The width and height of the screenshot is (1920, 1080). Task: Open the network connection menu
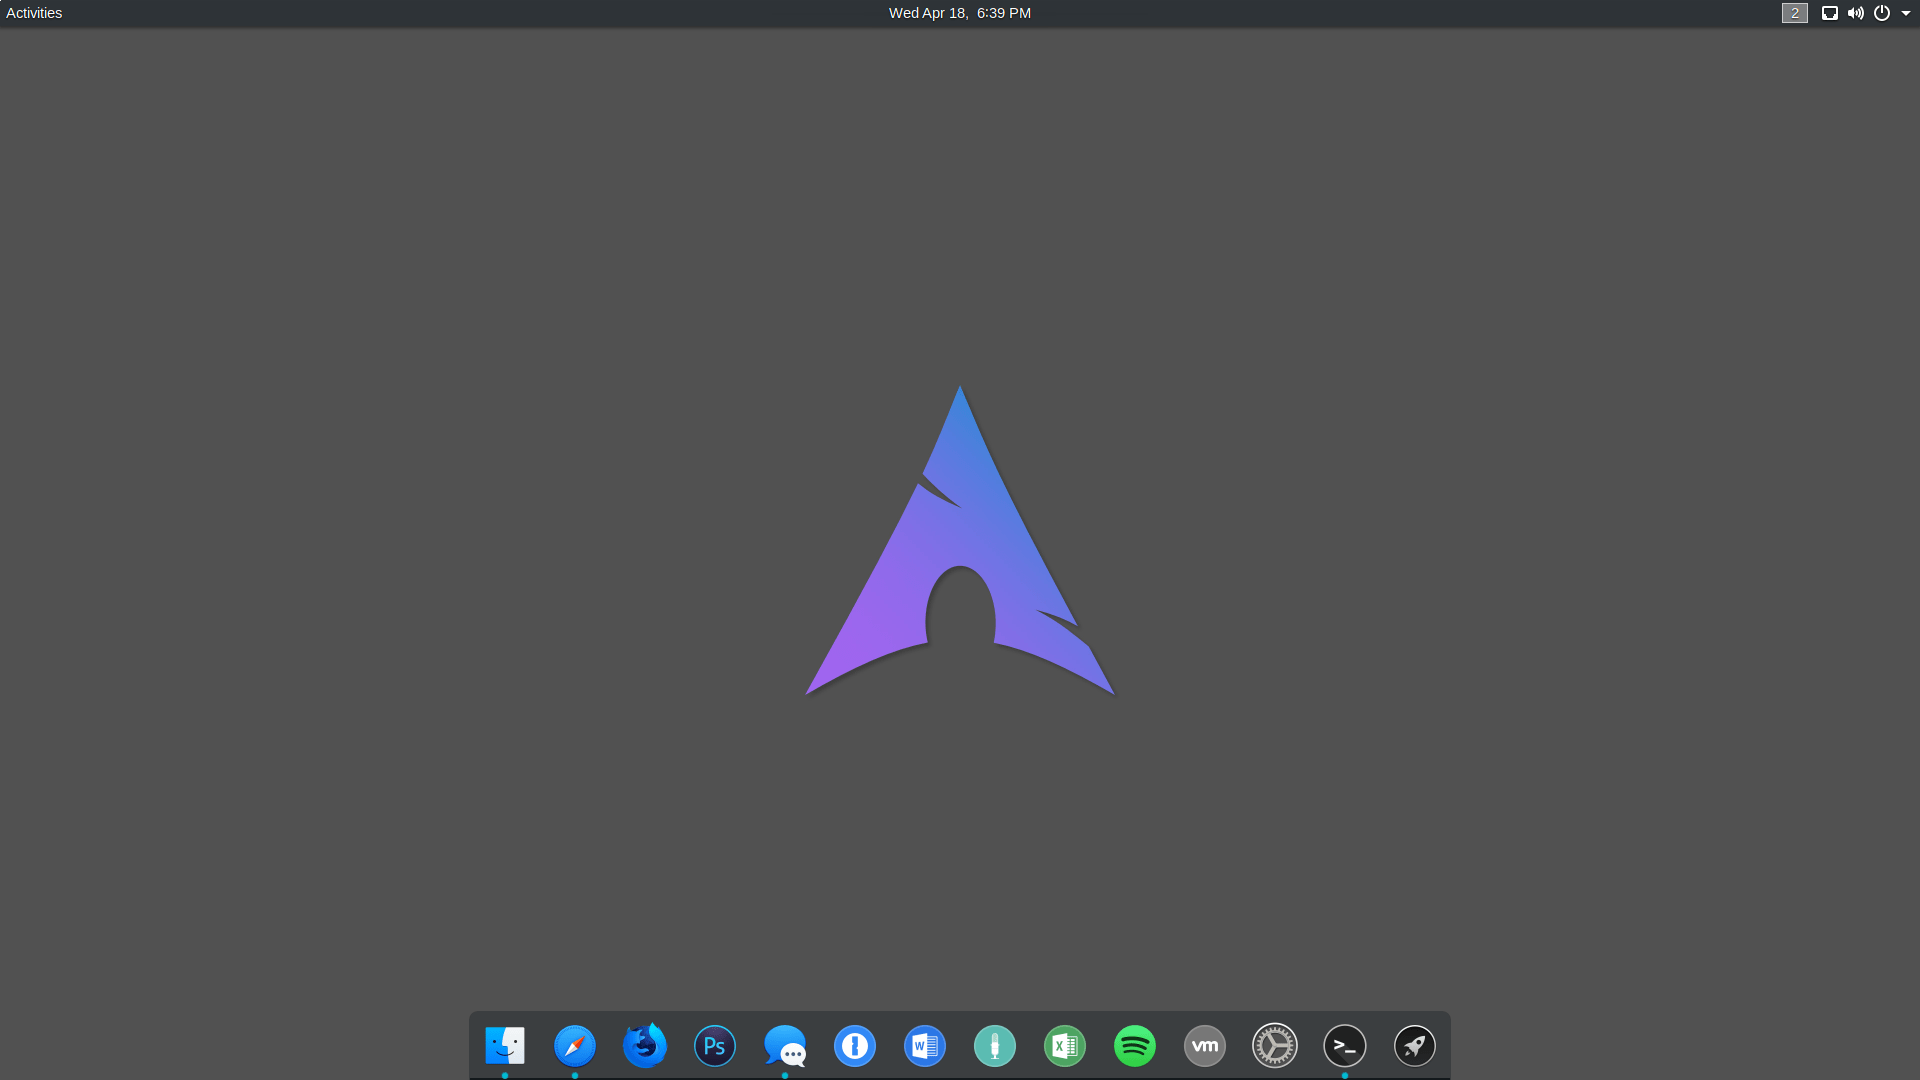(x=1830, y=13)
